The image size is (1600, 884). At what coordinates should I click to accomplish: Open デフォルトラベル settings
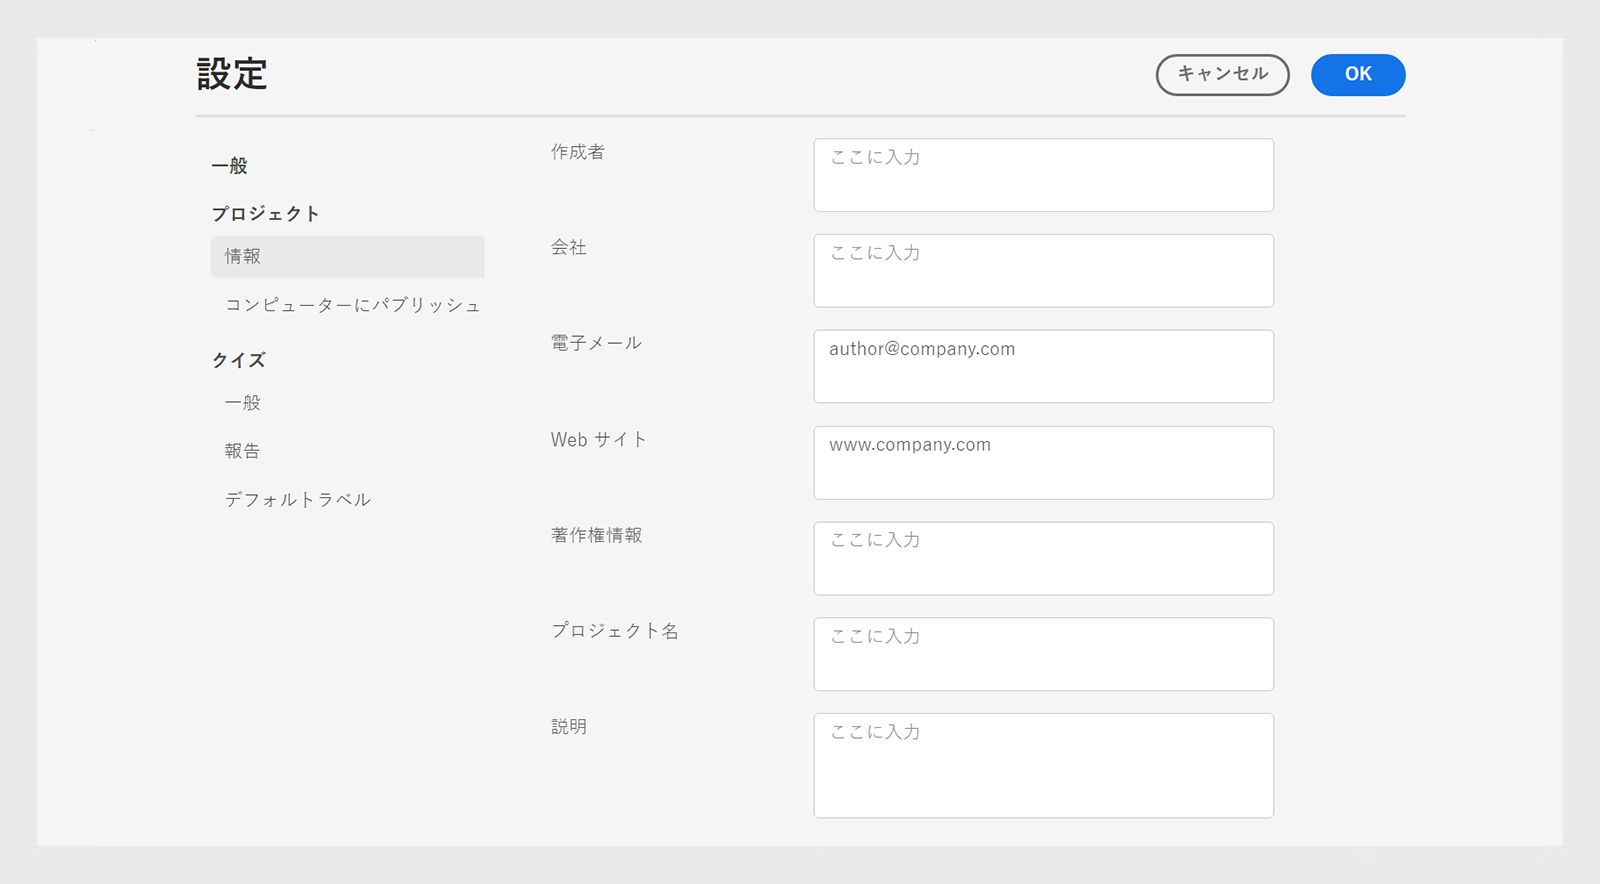point(298,500)
